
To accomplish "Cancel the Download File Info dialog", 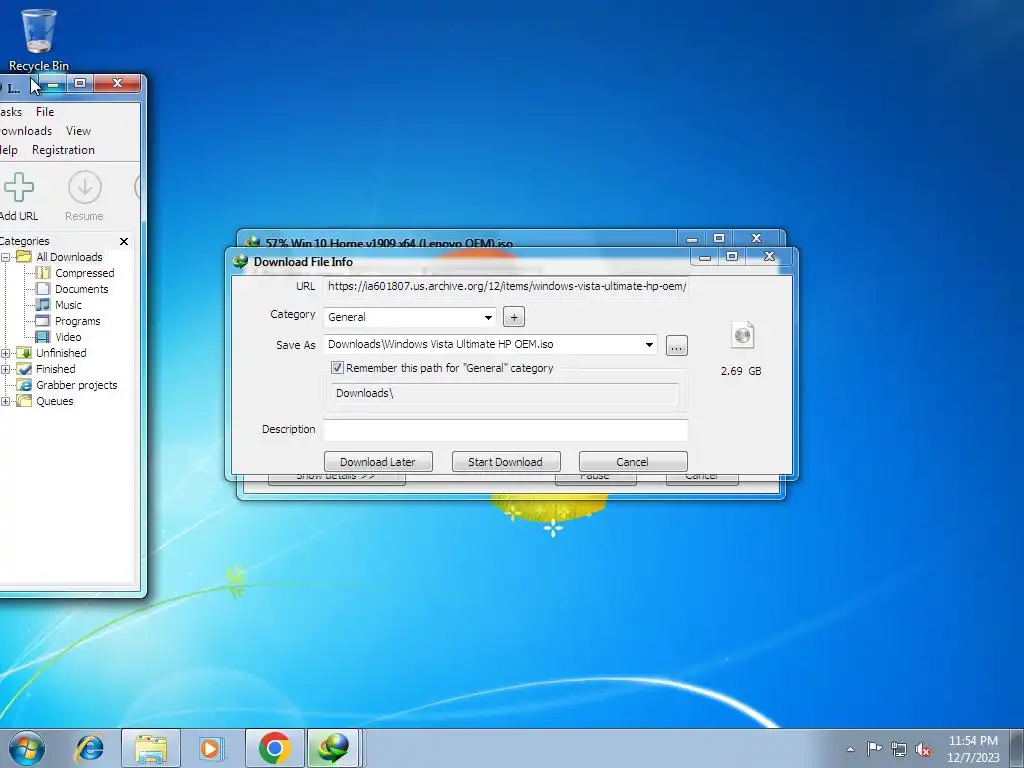I will 633,462.
